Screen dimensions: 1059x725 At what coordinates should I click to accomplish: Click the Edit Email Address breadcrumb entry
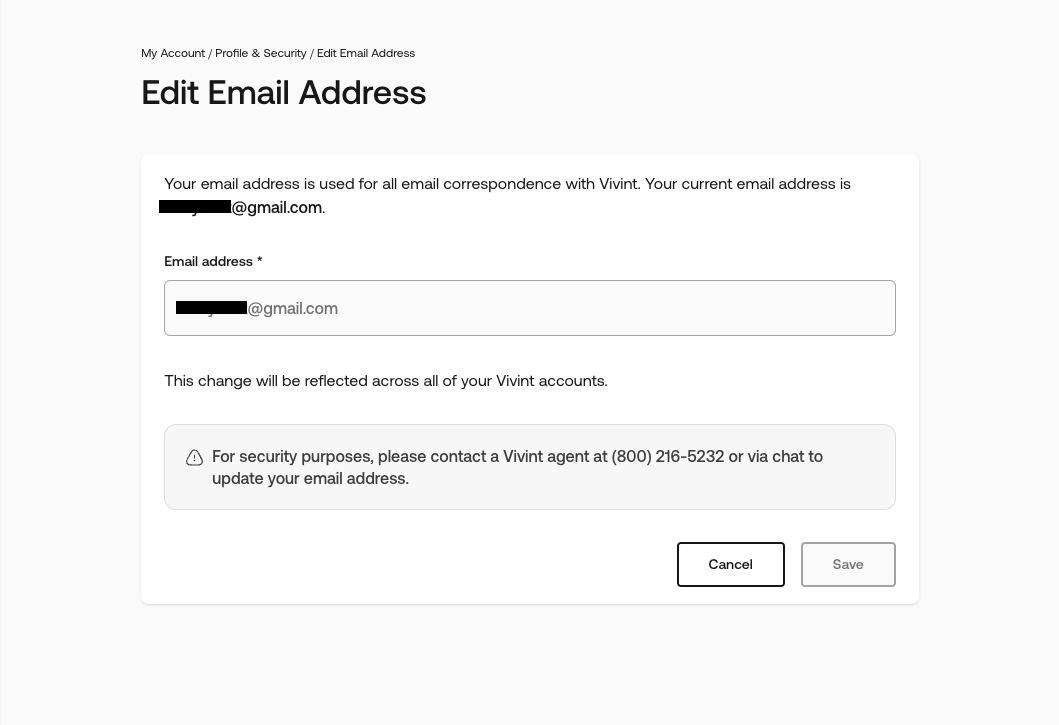pos(365,53)
